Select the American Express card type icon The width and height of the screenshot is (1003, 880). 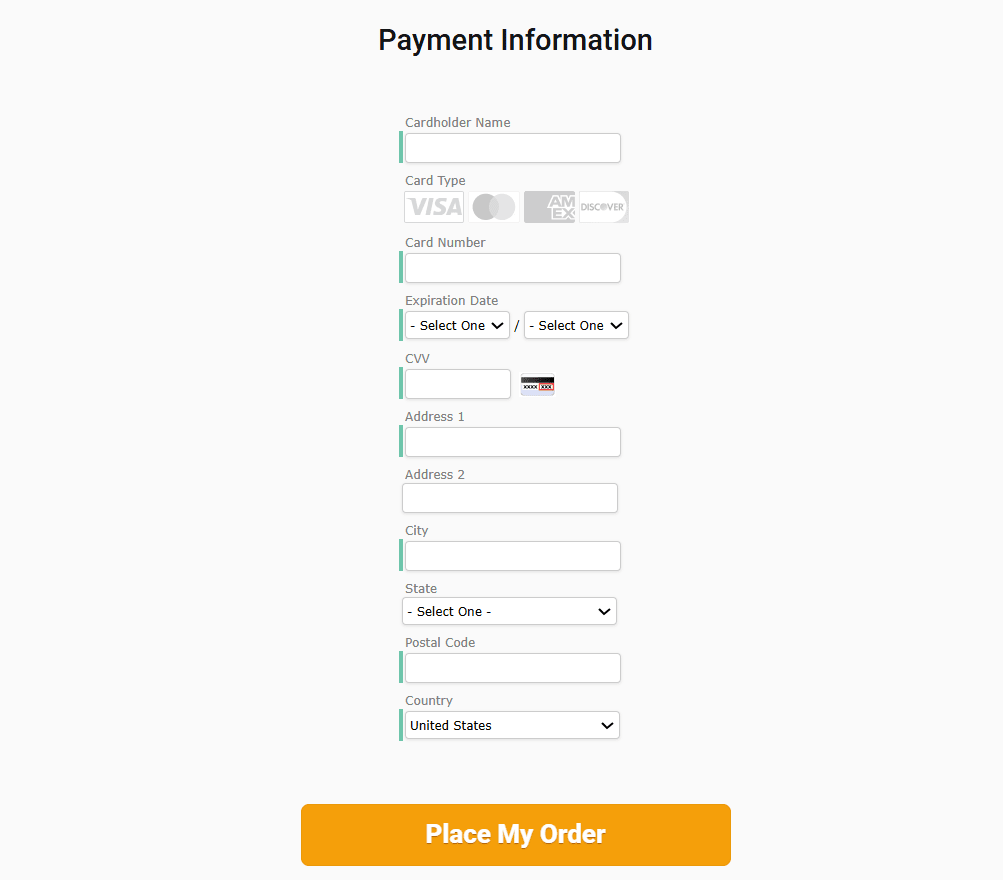(x=548, y=206)
